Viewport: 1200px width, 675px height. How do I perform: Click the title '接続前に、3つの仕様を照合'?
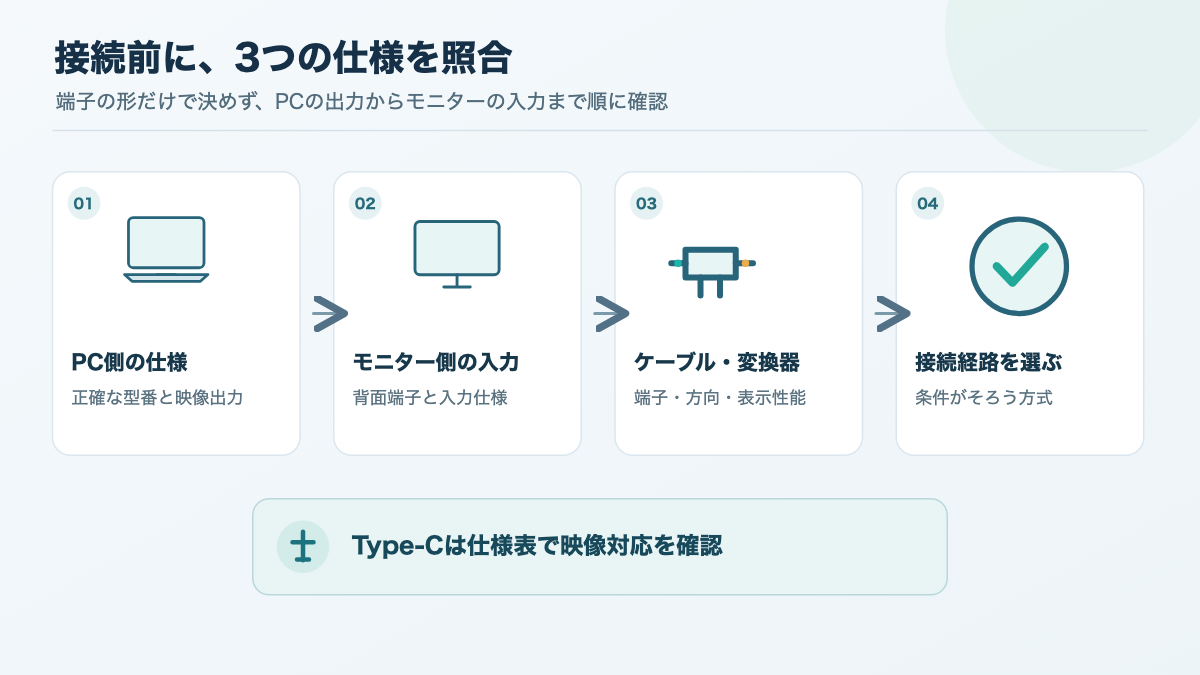(283, 58)
